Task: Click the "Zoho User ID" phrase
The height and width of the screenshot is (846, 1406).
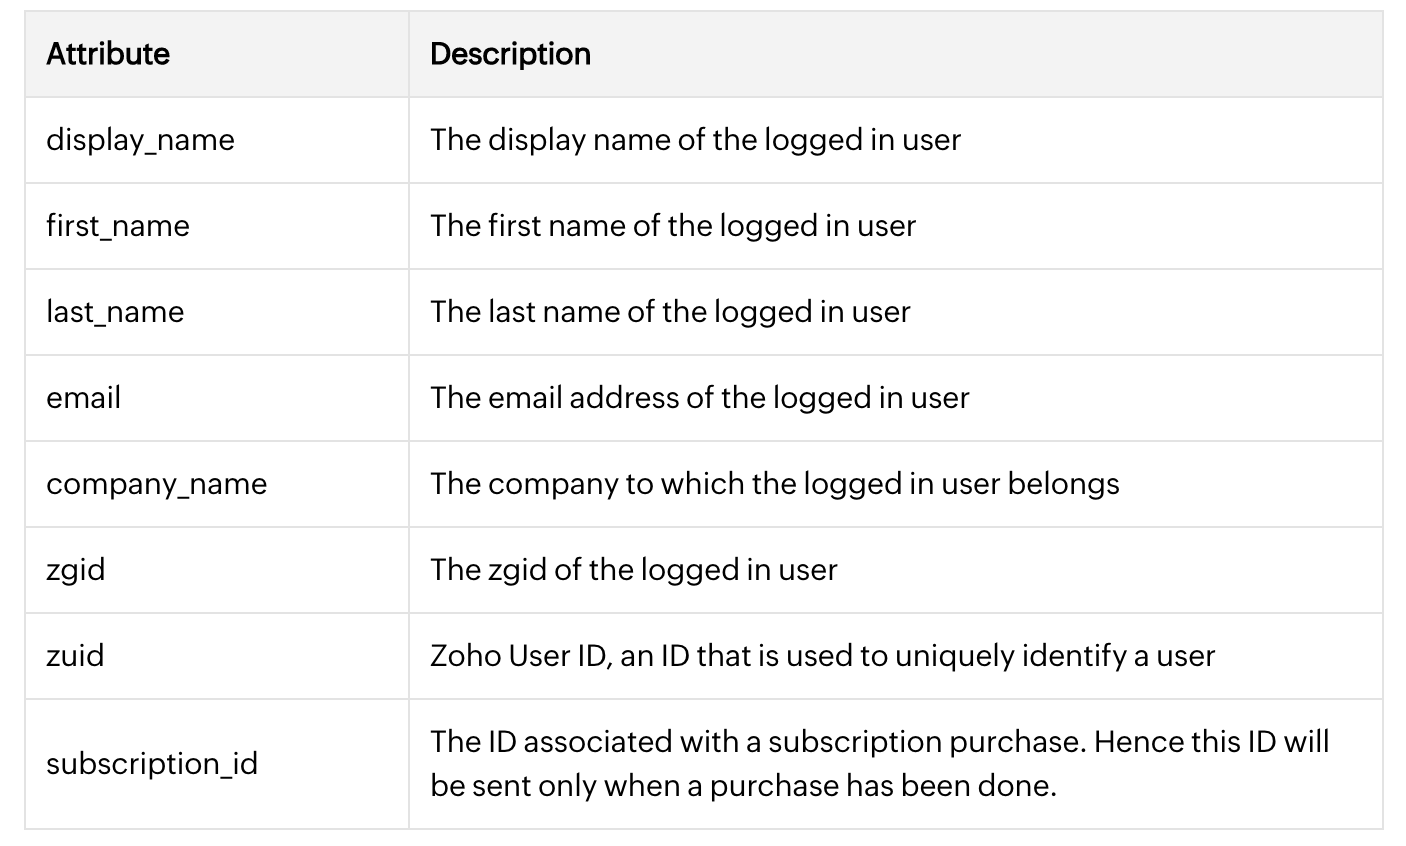Action: click(x=520, y=656)
